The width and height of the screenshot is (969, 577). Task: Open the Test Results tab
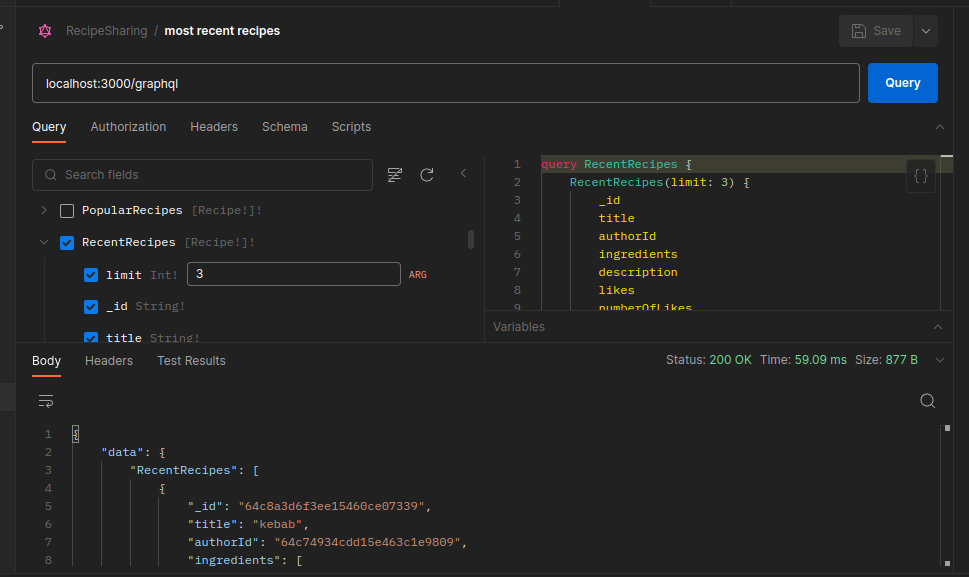pyautogui.click(x=191, y=361)
